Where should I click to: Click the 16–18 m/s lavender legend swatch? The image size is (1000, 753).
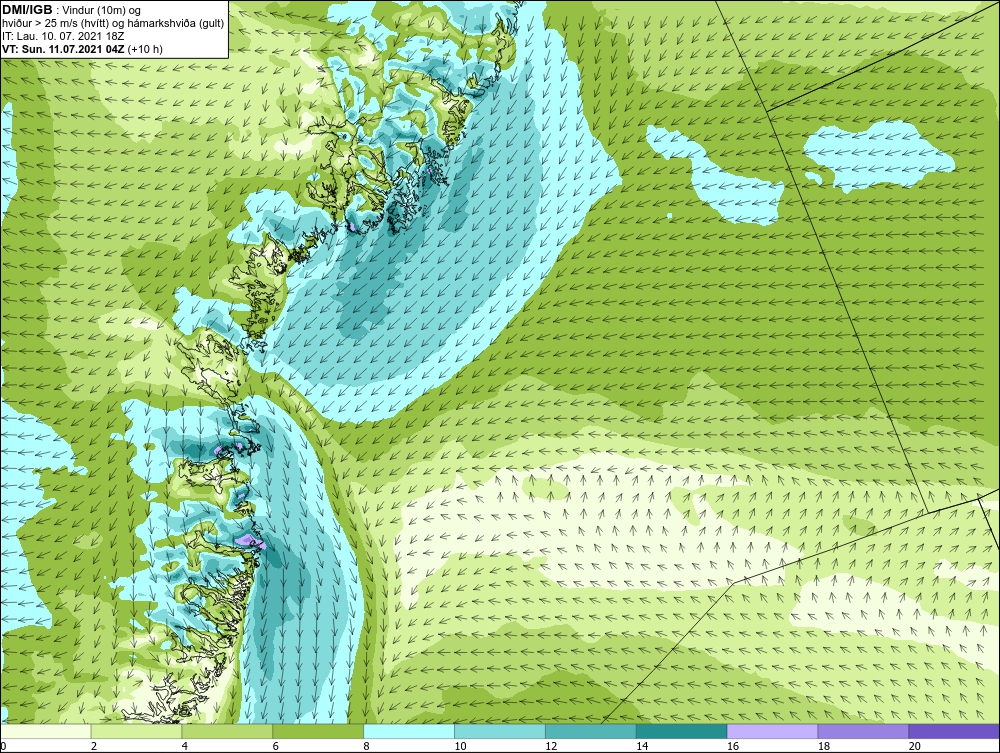click(772, 731)
